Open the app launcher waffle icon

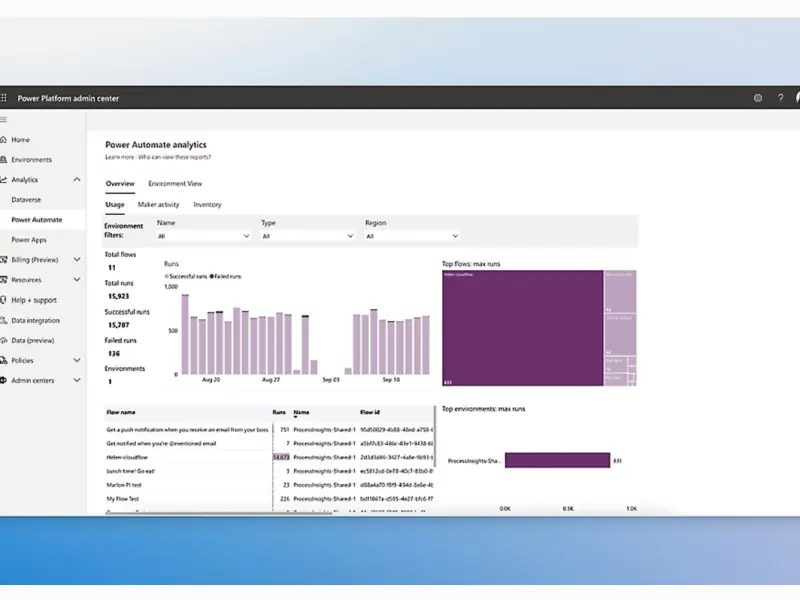tap(4, 98)
